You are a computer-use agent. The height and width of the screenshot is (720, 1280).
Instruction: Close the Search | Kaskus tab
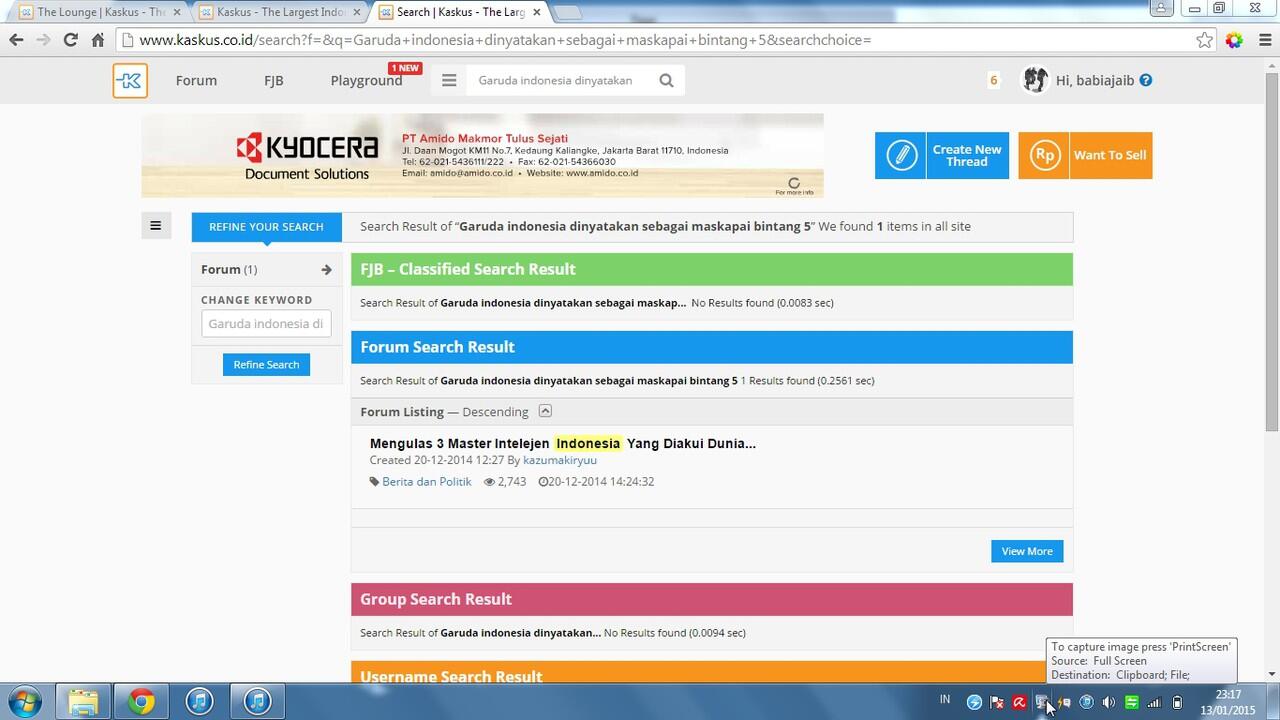coord(536,12)
